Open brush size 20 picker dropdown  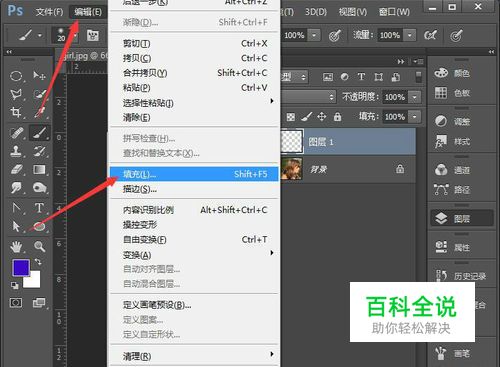[76, 35]
